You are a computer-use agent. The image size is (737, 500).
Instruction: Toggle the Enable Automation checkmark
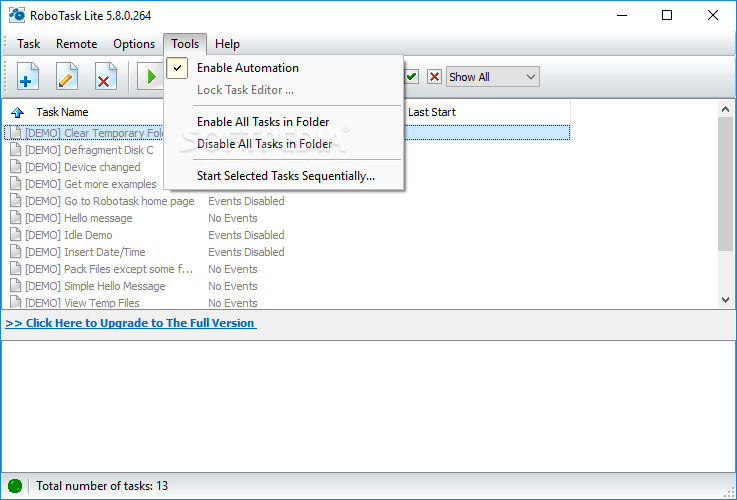pyautogui.click(x=177, y=68)
